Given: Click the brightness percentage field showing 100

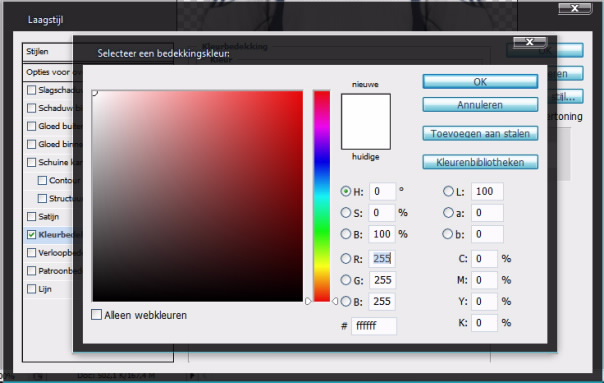Looking at the screenshot, I should tap(382, 234).
